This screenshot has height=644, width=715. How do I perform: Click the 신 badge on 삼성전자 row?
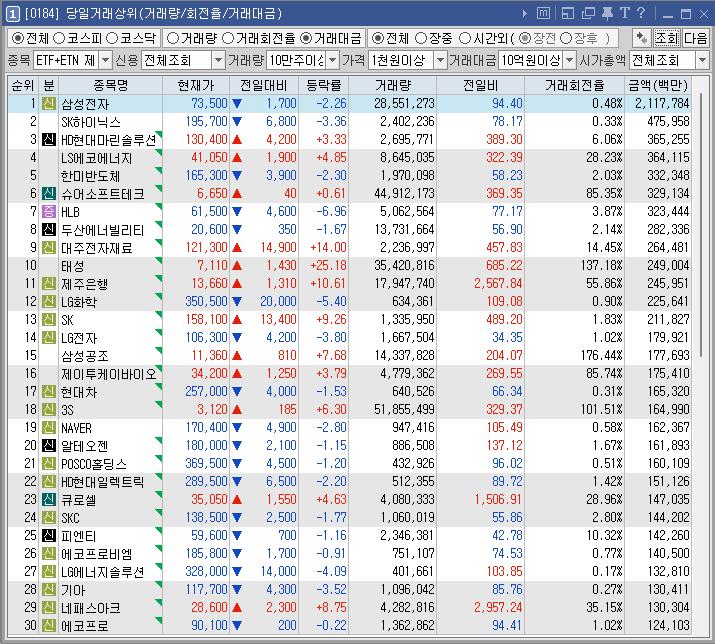tap(49, 104)
